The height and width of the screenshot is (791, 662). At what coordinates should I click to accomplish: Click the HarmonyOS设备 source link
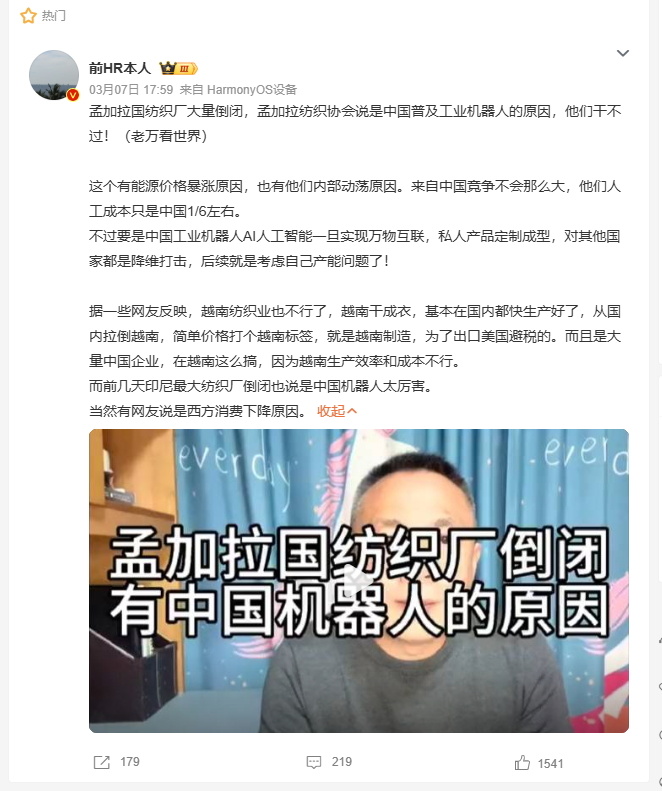tap(252, 90)
